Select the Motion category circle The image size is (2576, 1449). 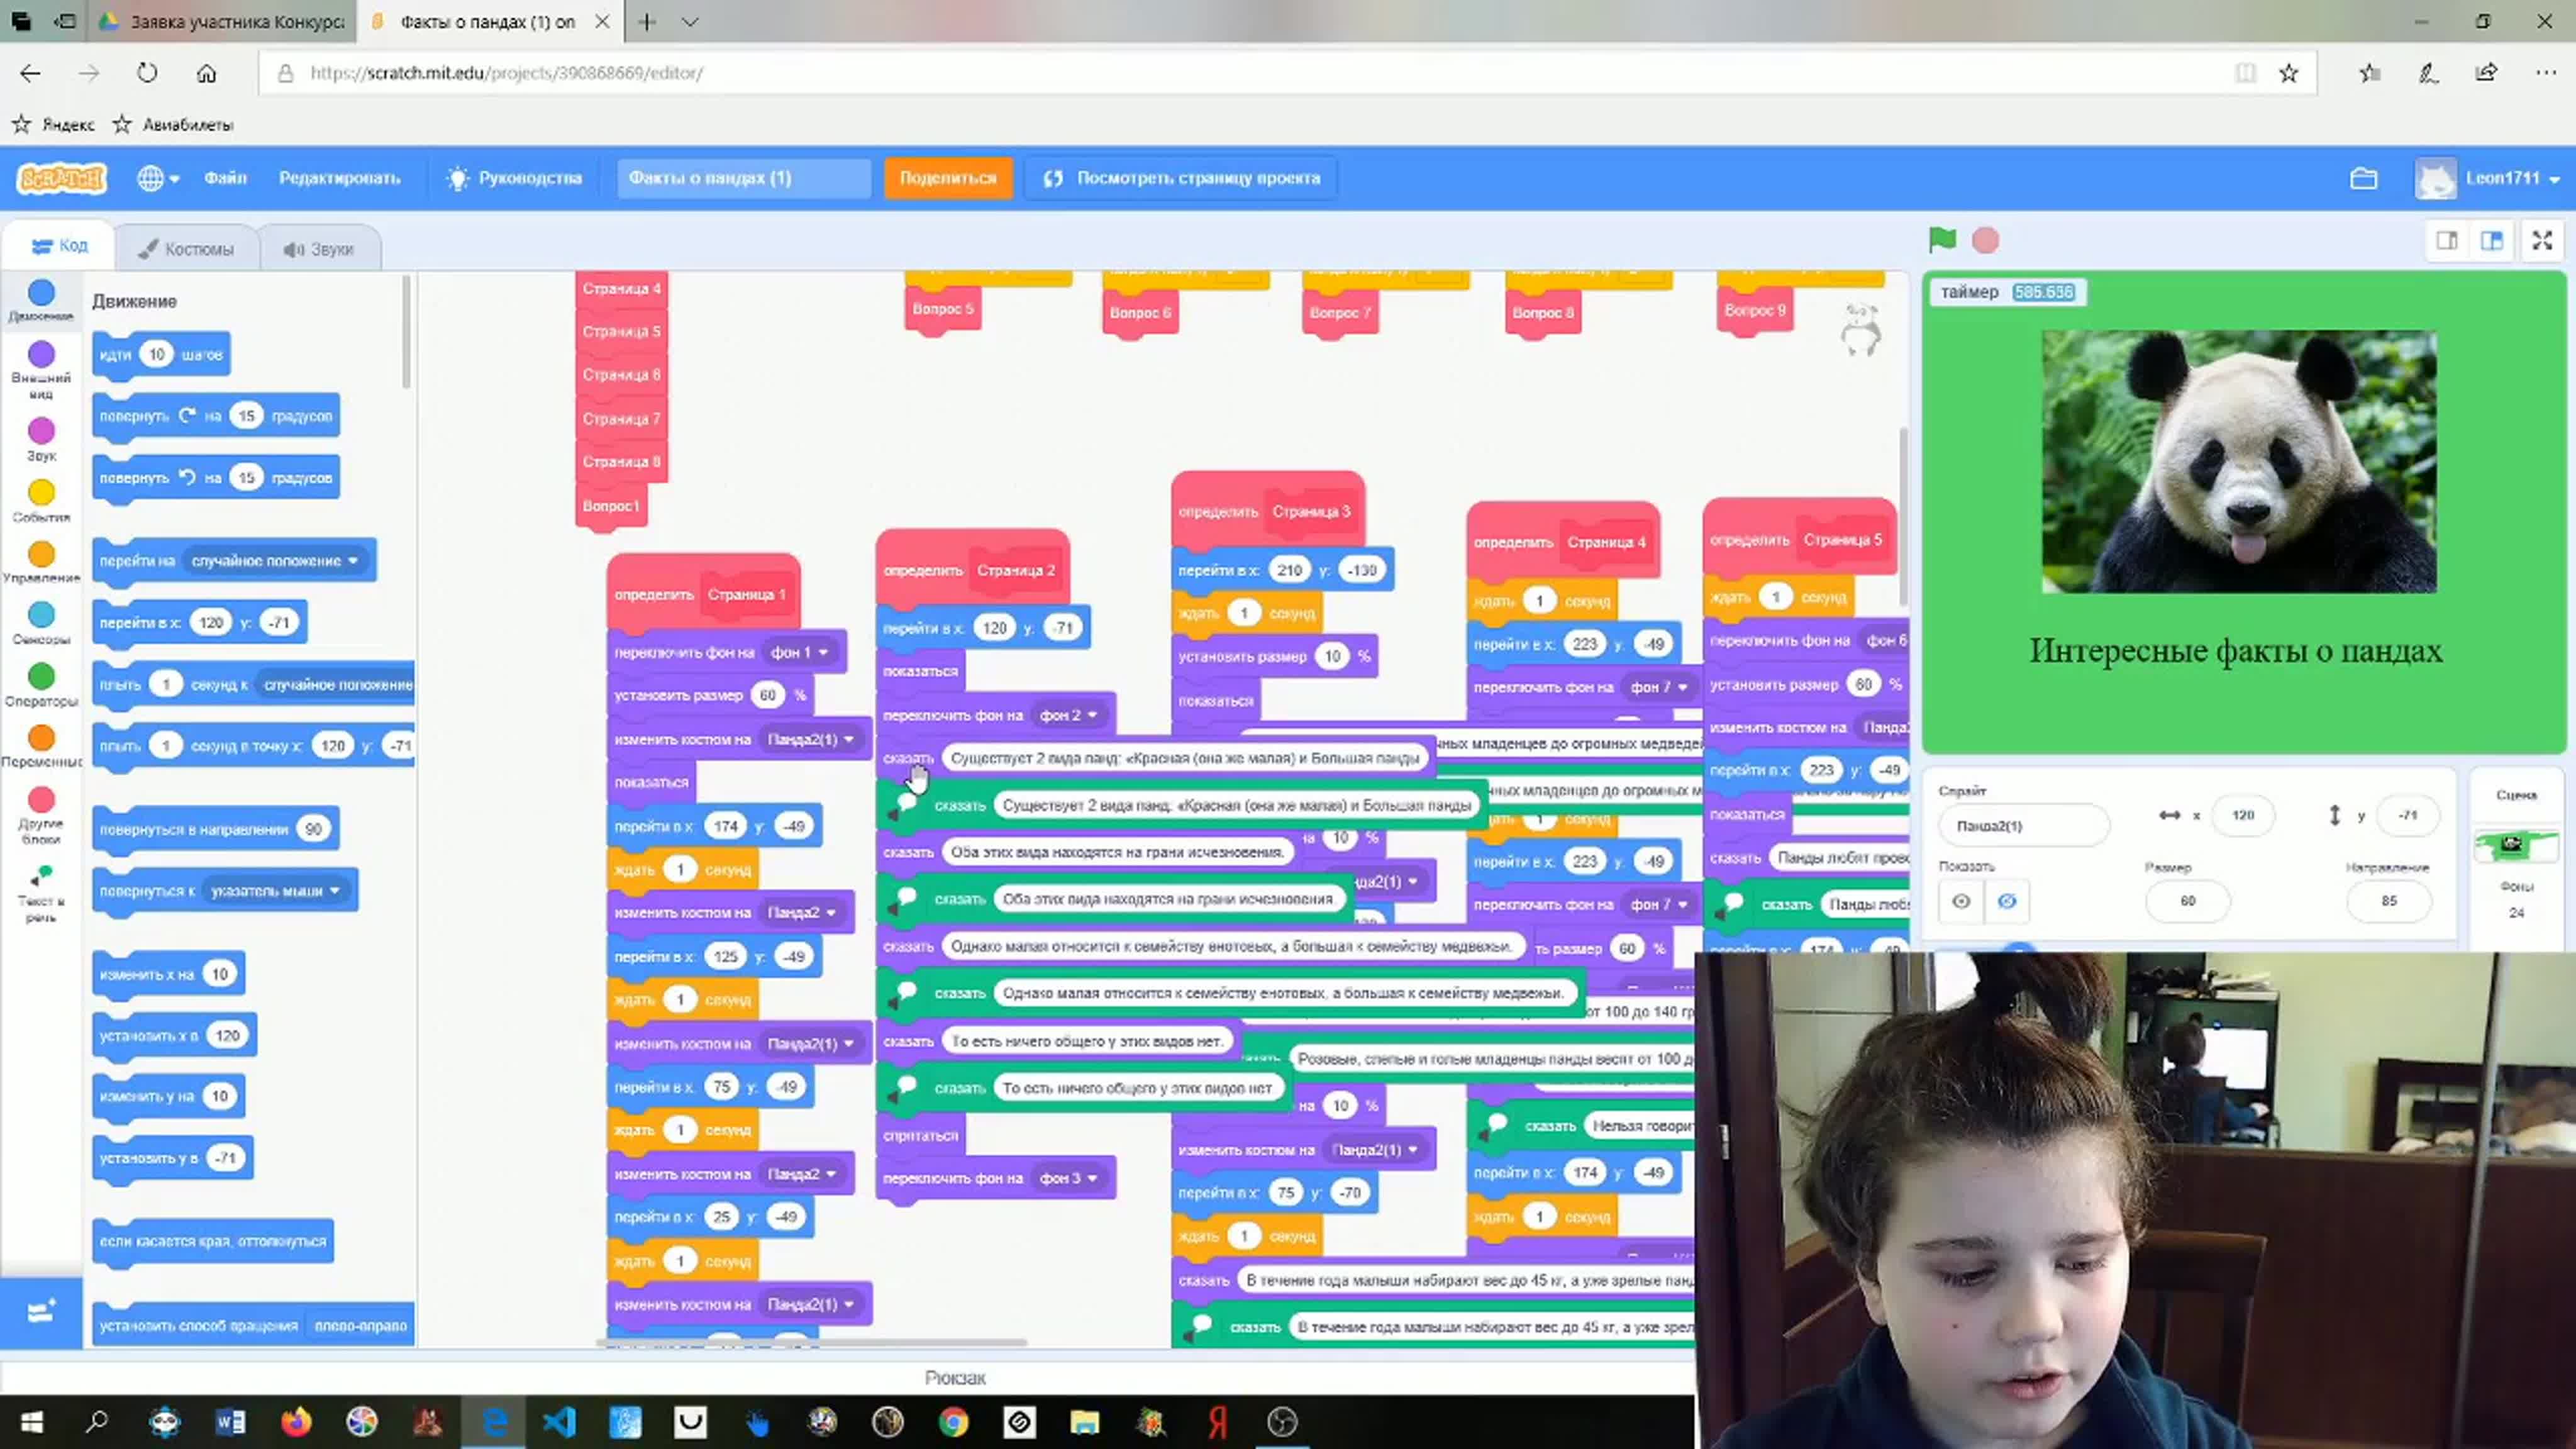pos(41,293)
